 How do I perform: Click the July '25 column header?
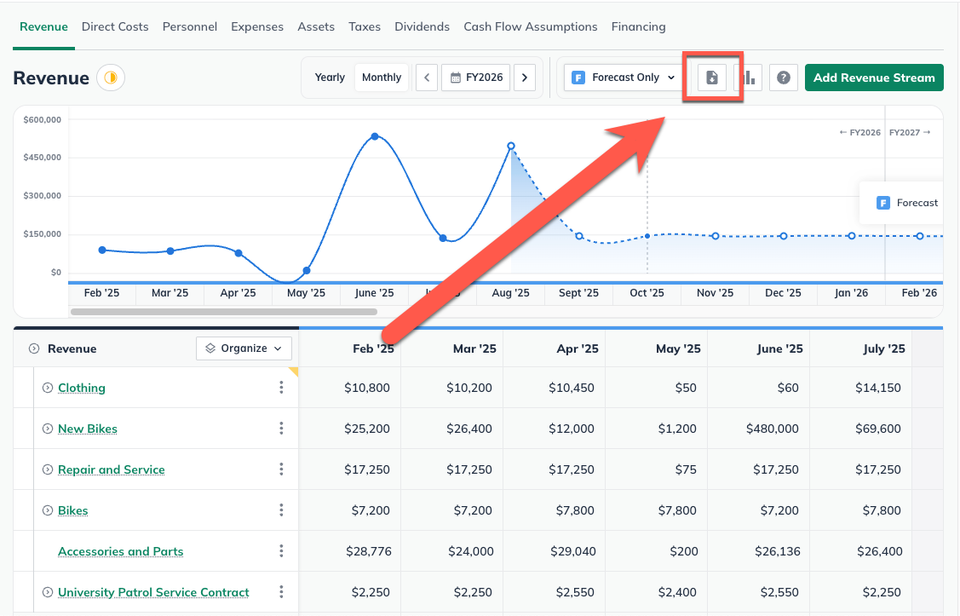tap(884, 348)
